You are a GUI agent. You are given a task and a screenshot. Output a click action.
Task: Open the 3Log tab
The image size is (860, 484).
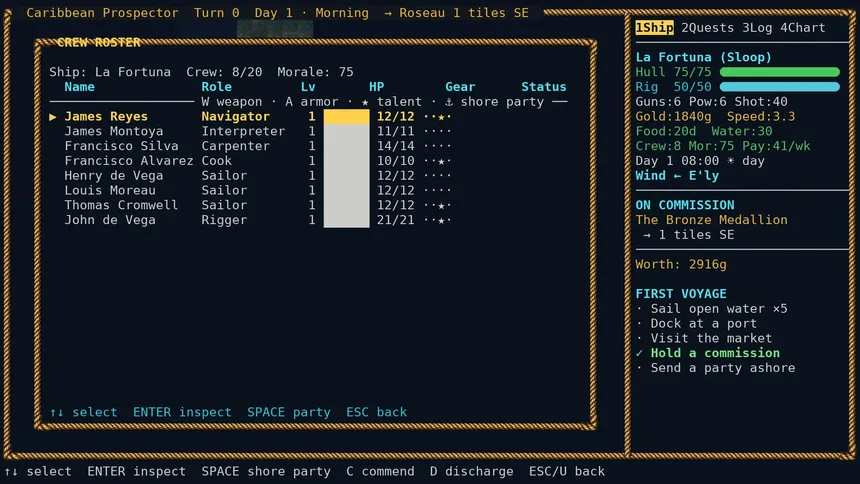[757, 27]
